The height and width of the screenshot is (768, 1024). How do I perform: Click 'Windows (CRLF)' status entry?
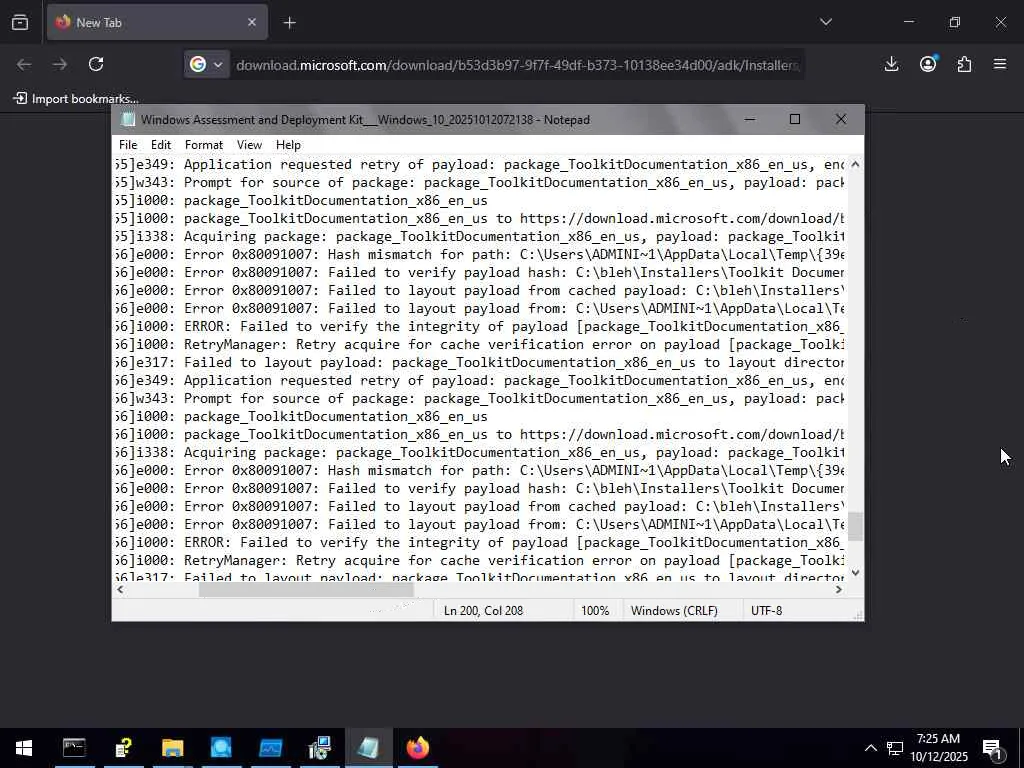coord(674,611)
